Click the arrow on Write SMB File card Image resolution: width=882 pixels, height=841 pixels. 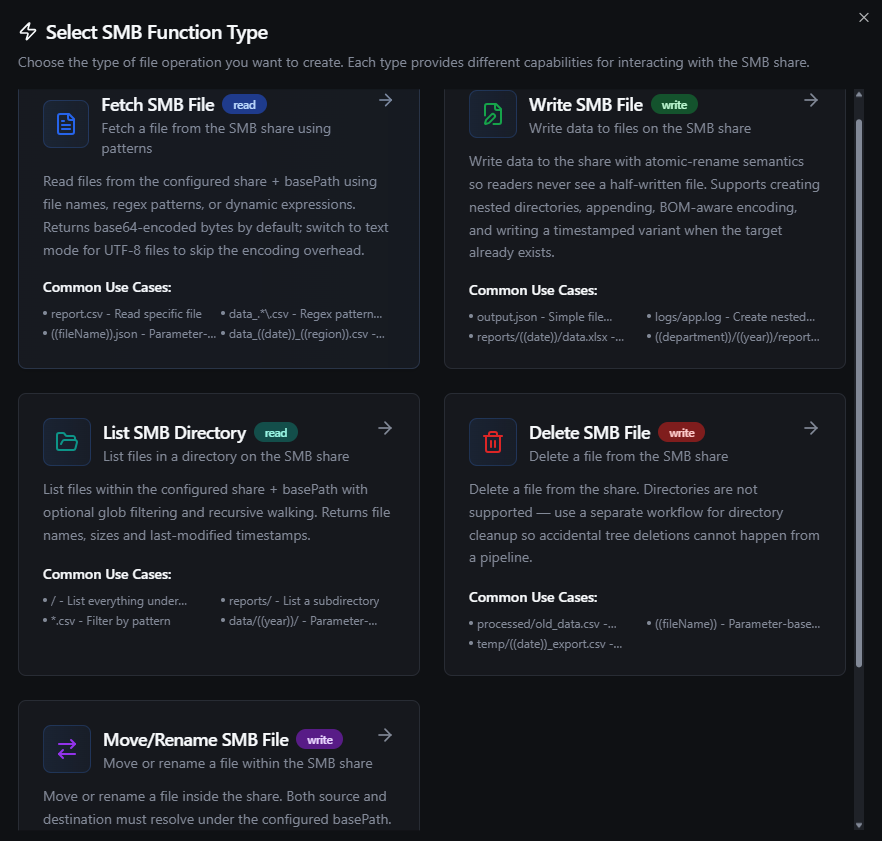tap(811, 100)
